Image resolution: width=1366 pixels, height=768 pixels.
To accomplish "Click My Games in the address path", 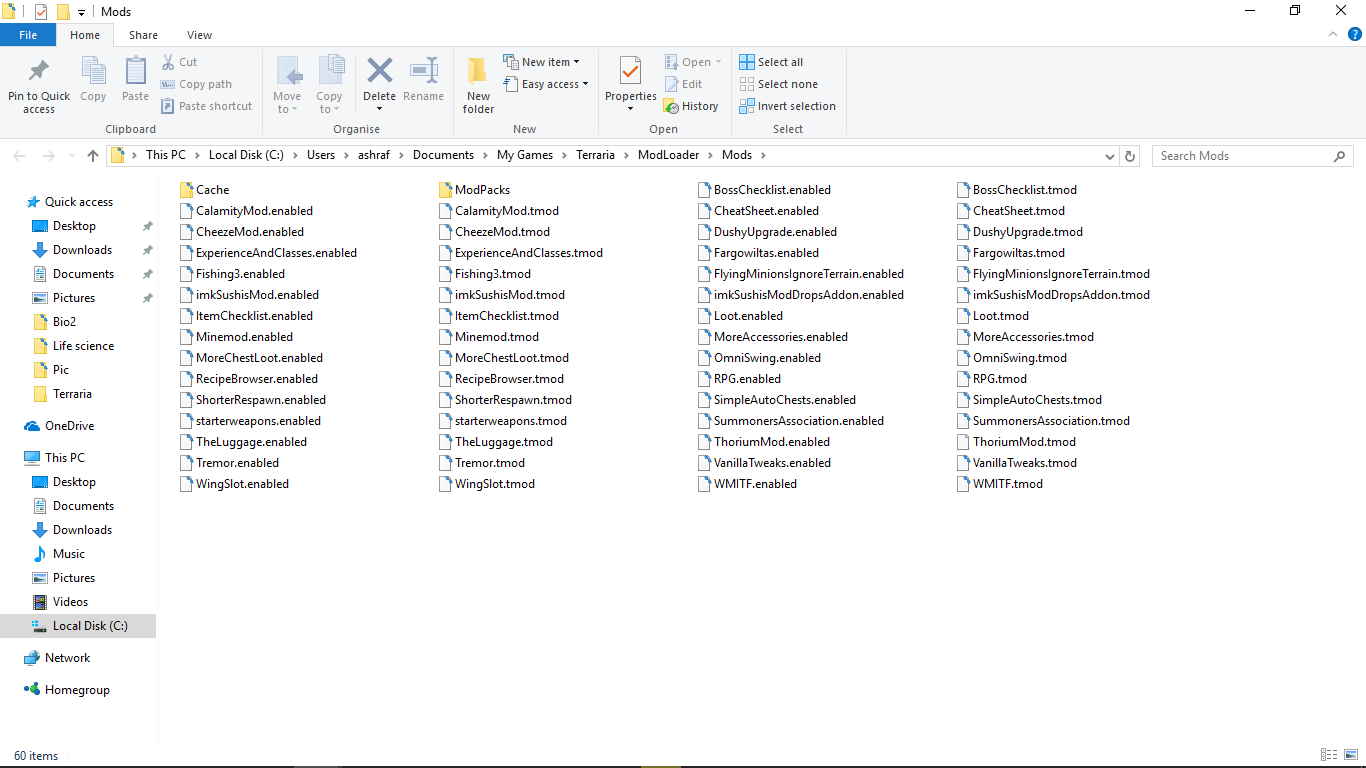I will click(524, 155).
